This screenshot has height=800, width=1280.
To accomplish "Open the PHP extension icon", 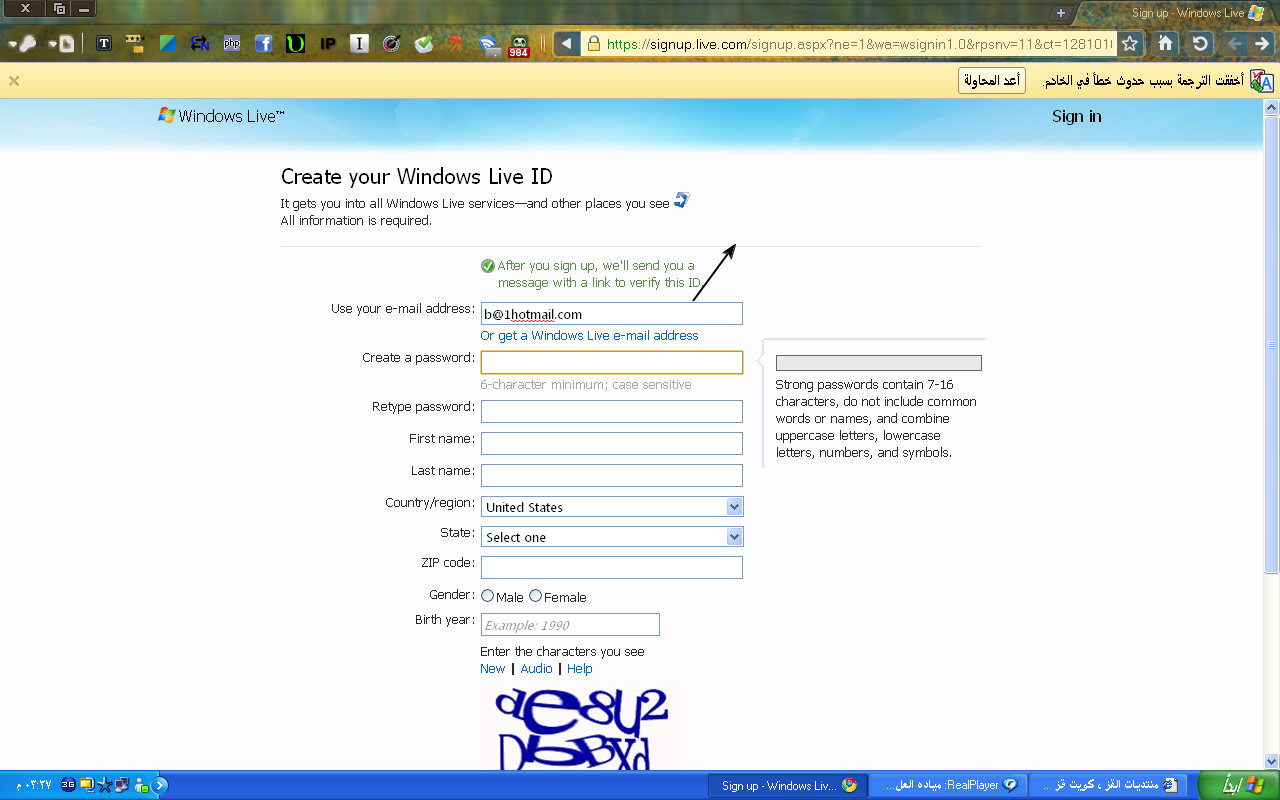I will click(232, 44).
